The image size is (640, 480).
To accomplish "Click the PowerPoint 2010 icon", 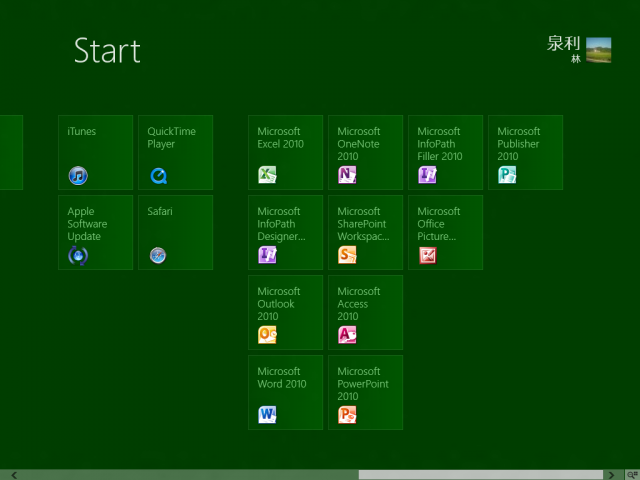I will (347, 415).
